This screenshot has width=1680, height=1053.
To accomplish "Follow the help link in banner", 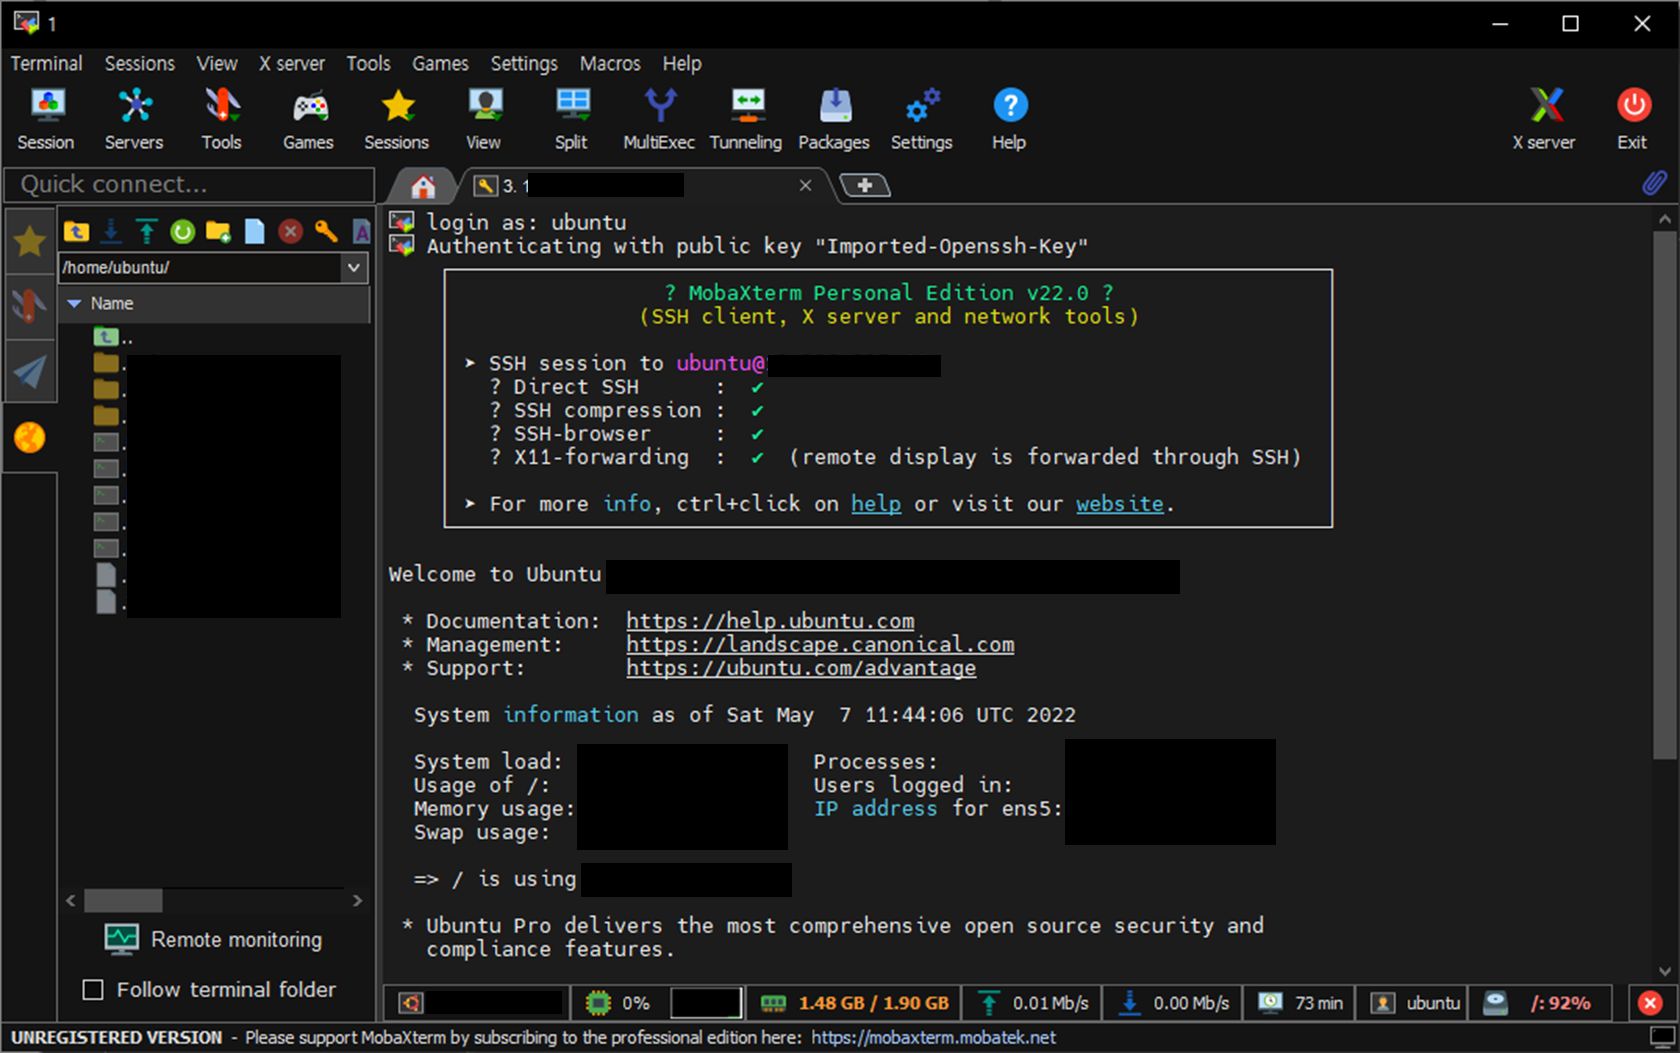I will point(876,504).
